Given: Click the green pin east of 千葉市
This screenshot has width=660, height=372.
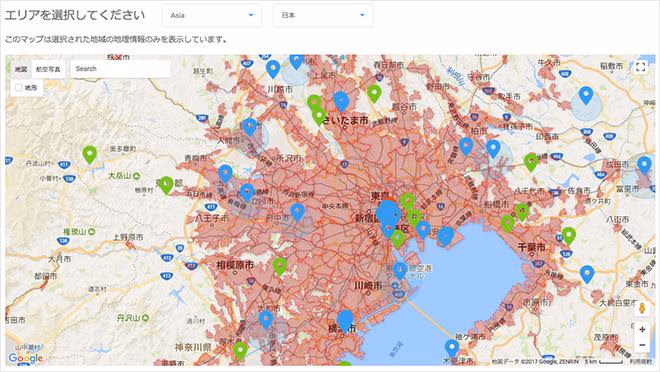Looking at the screenshot, I should pos(569,236).
